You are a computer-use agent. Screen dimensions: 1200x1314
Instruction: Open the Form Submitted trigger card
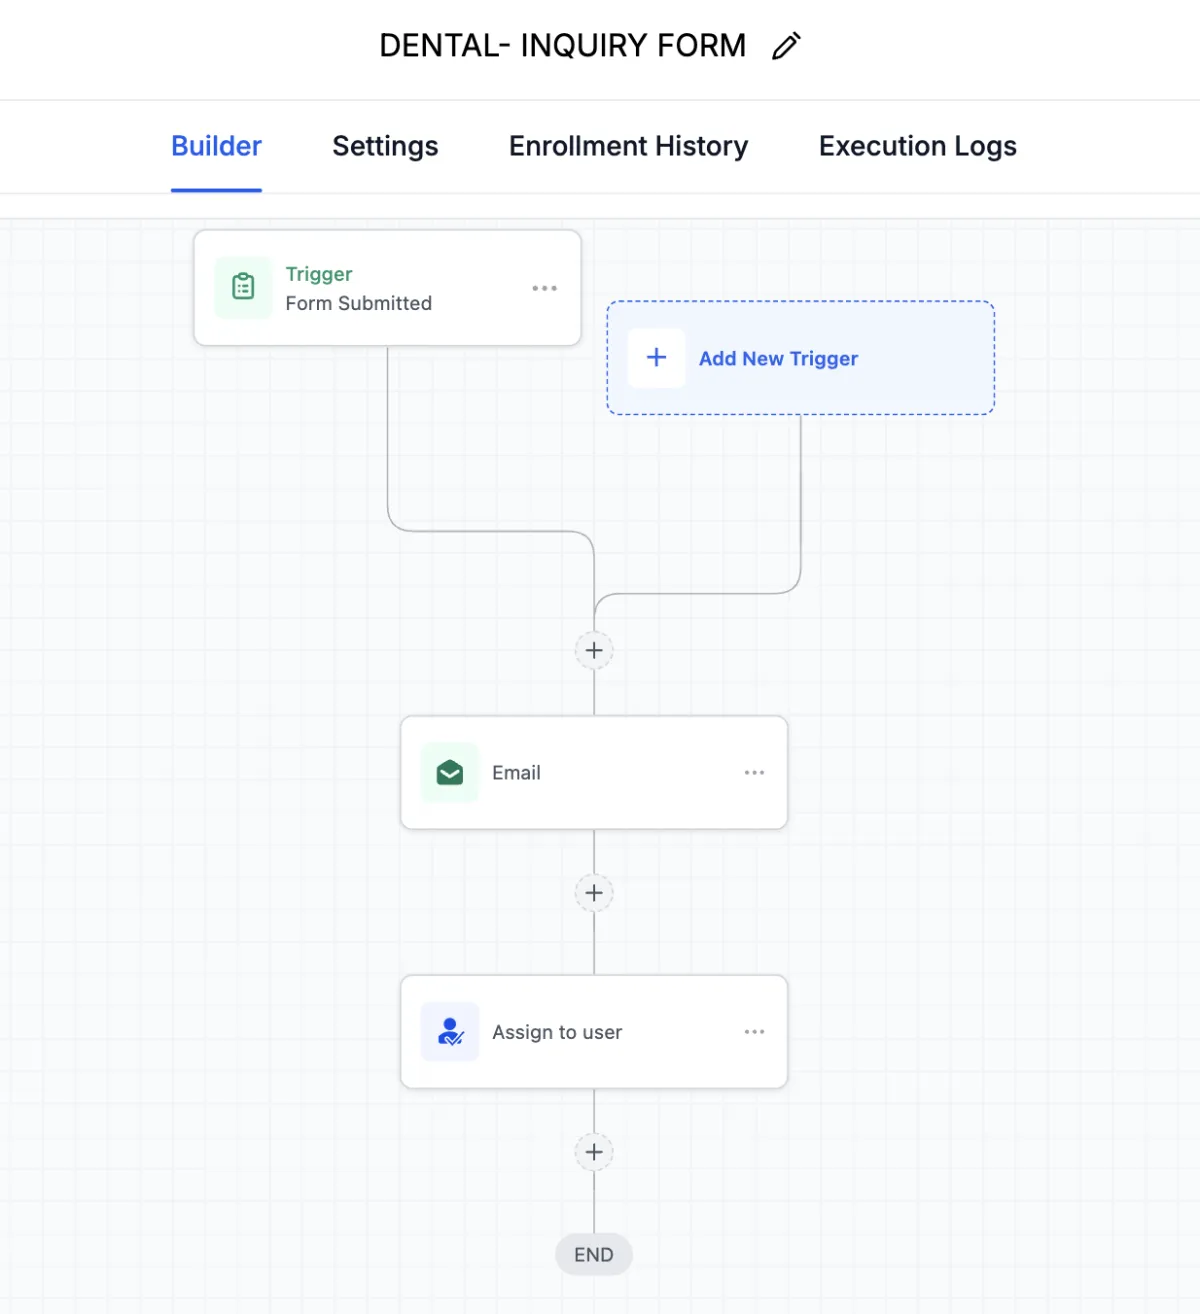387,288
